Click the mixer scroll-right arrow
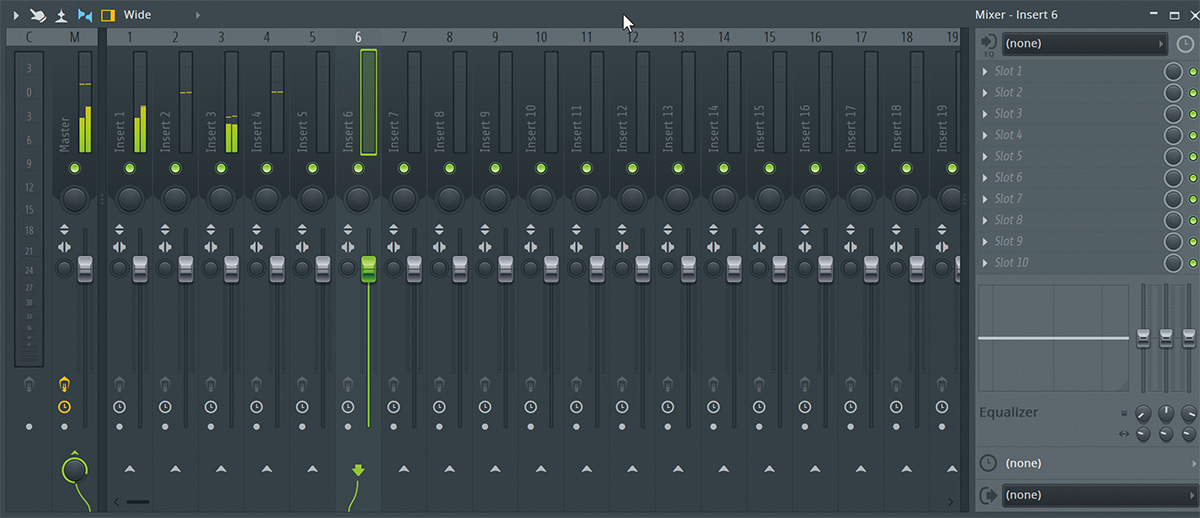 click(x=950, y=501)
